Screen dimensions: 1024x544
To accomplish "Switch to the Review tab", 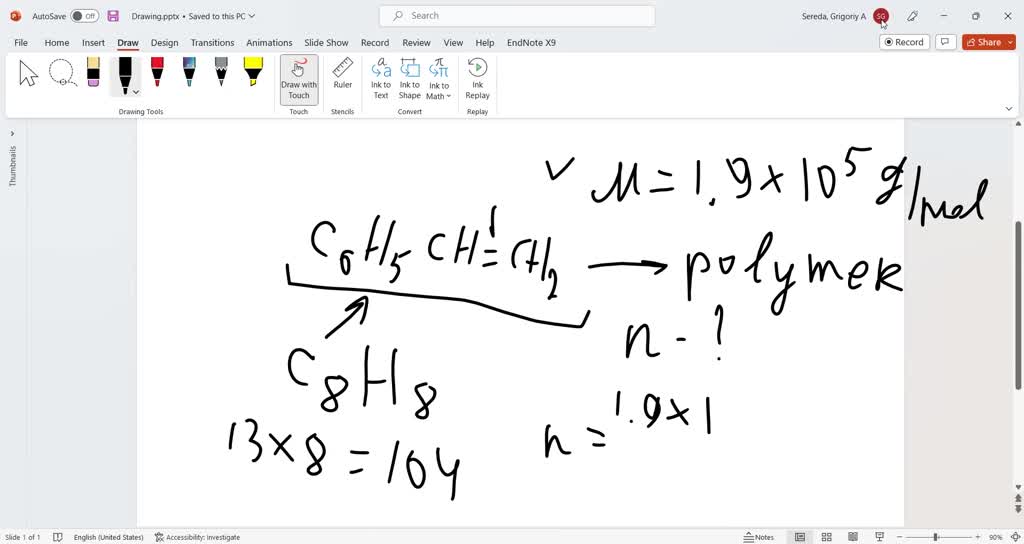I will (x=417, y=42).
